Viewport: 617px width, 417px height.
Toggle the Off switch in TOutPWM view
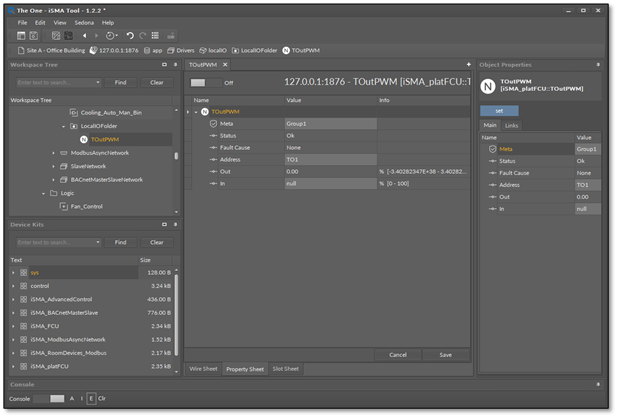tap(205, 83)
